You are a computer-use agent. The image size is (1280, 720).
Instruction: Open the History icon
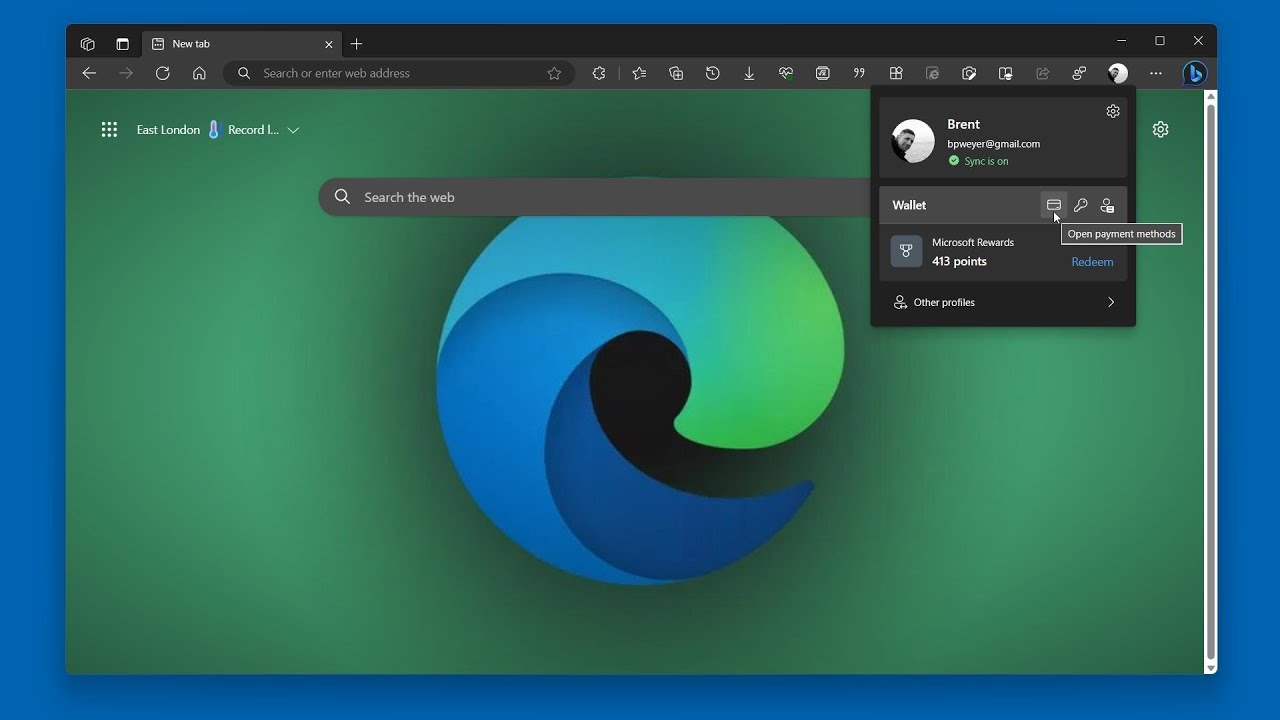pos(713,73)
